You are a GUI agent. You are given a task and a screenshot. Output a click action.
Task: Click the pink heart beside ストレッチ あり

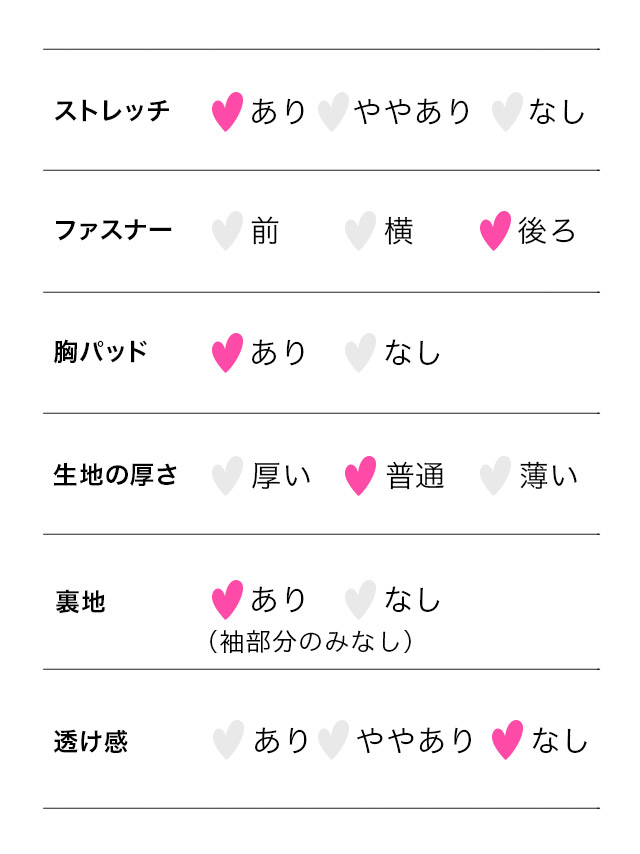pos(228,112)
